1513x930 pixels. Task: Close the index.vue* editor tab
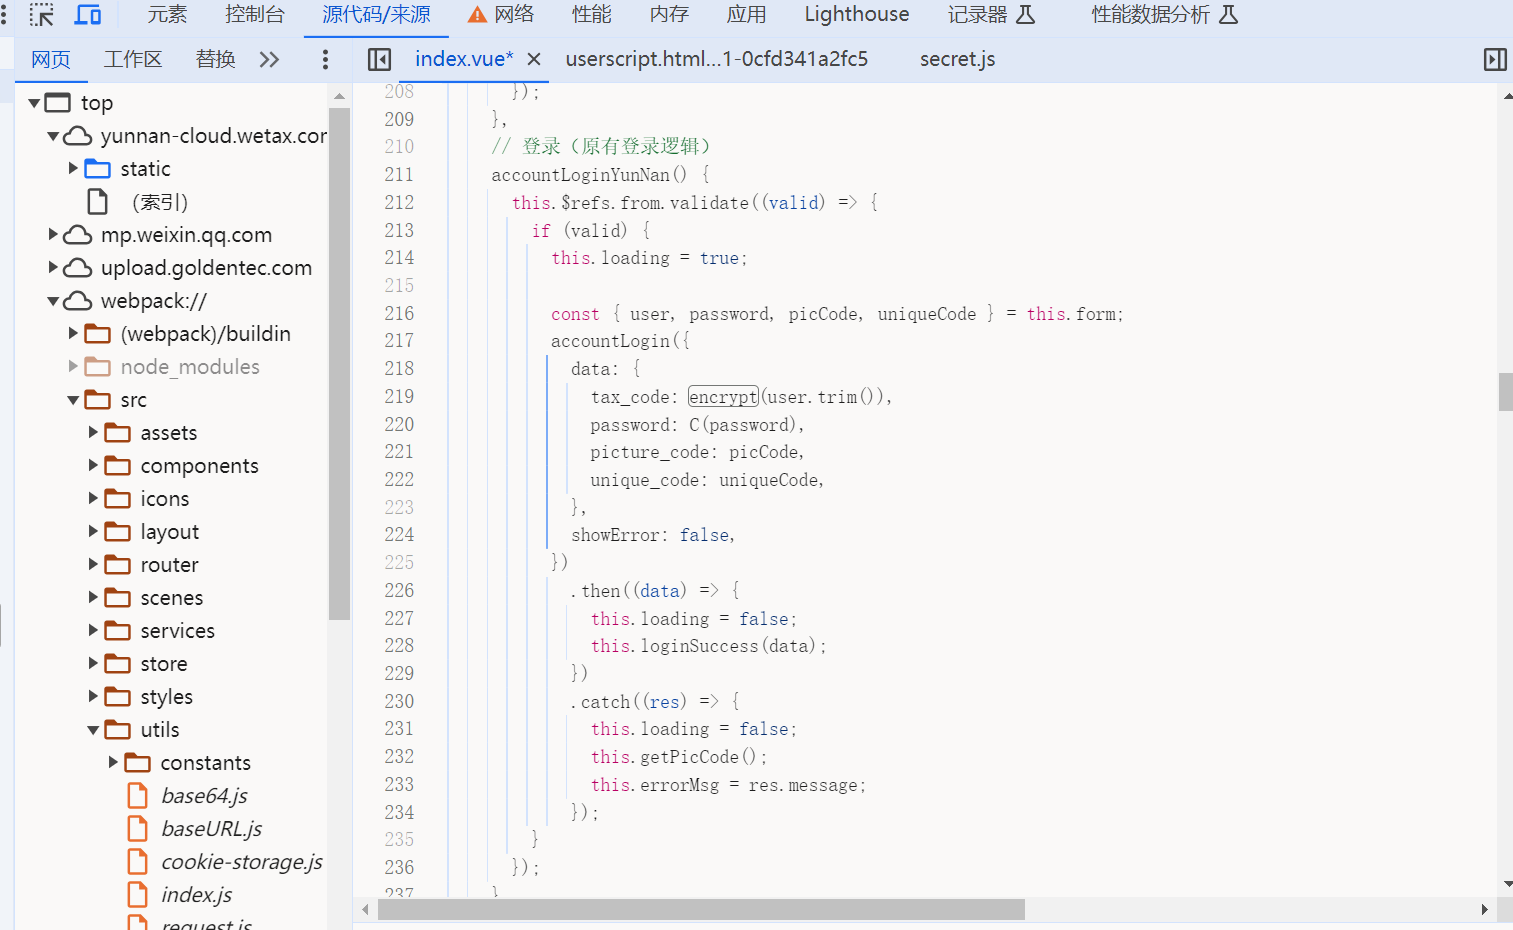tap(534, 60)
